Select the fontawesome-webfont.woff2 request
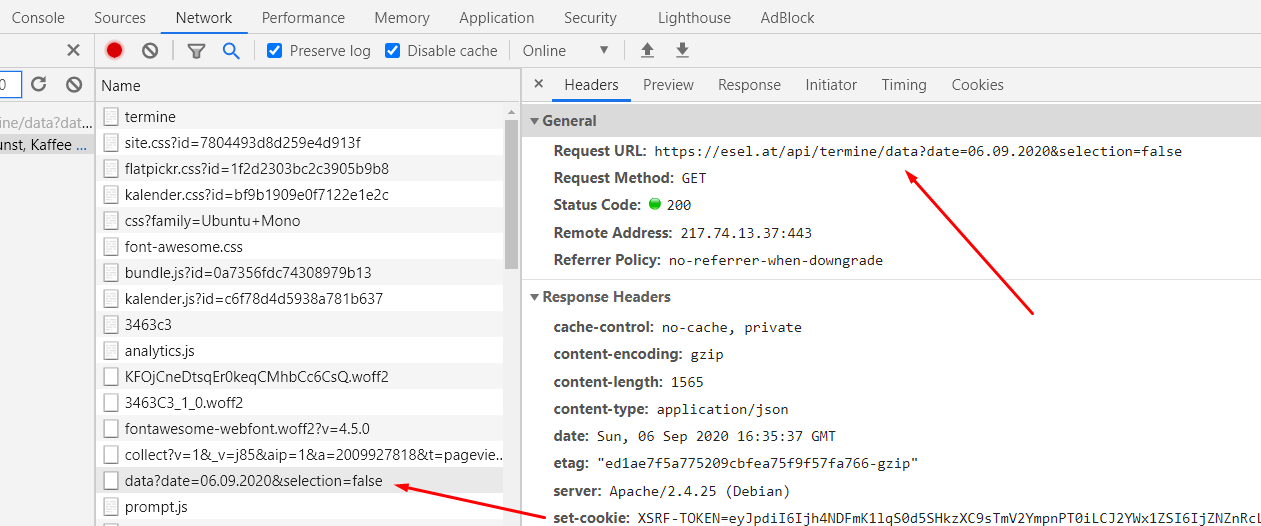The width and height of the screenshot is (1261, 526). tap(301, 429)
